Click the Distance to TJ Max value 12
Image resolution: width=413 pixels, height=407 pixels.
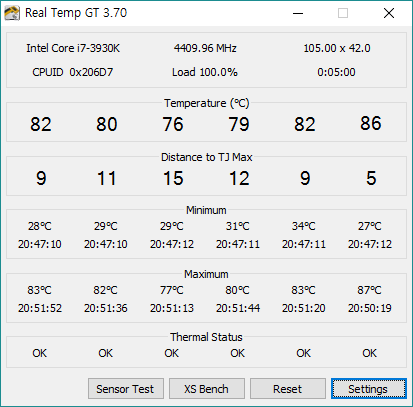pos(239,178)
